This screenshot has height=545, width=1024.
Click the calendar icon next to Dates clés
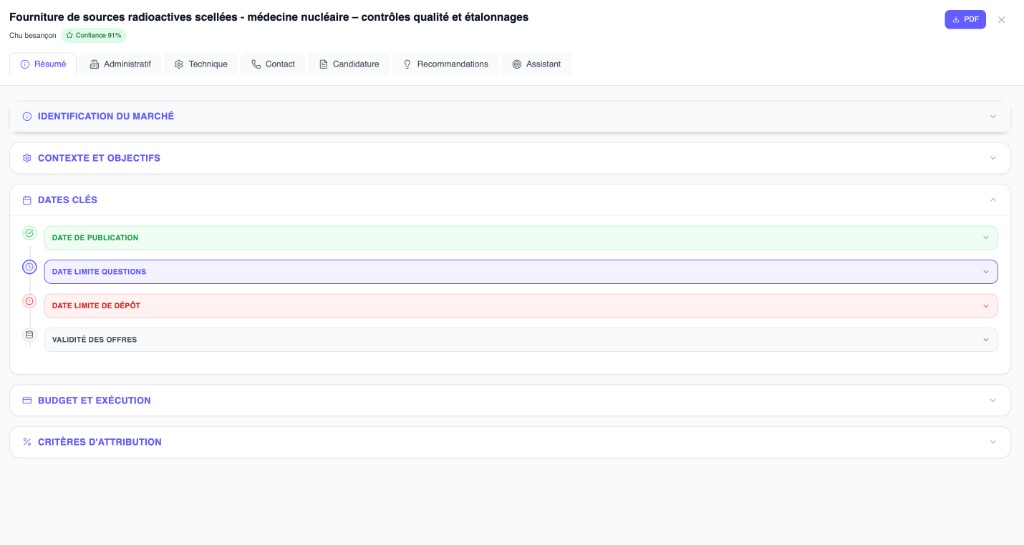[27, 200]
